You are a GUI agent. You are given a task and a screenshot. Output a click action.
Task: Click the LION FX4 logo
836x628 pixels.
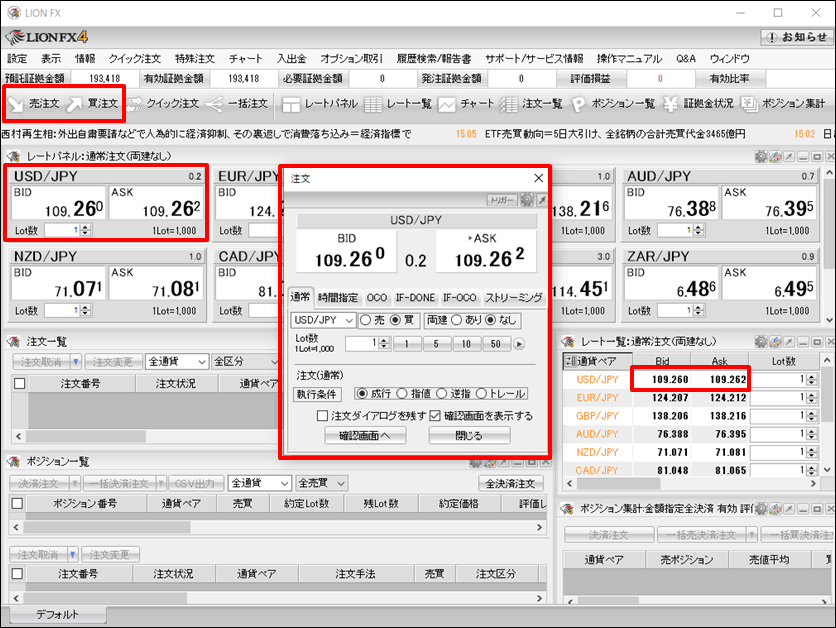(x=47, y=37)
